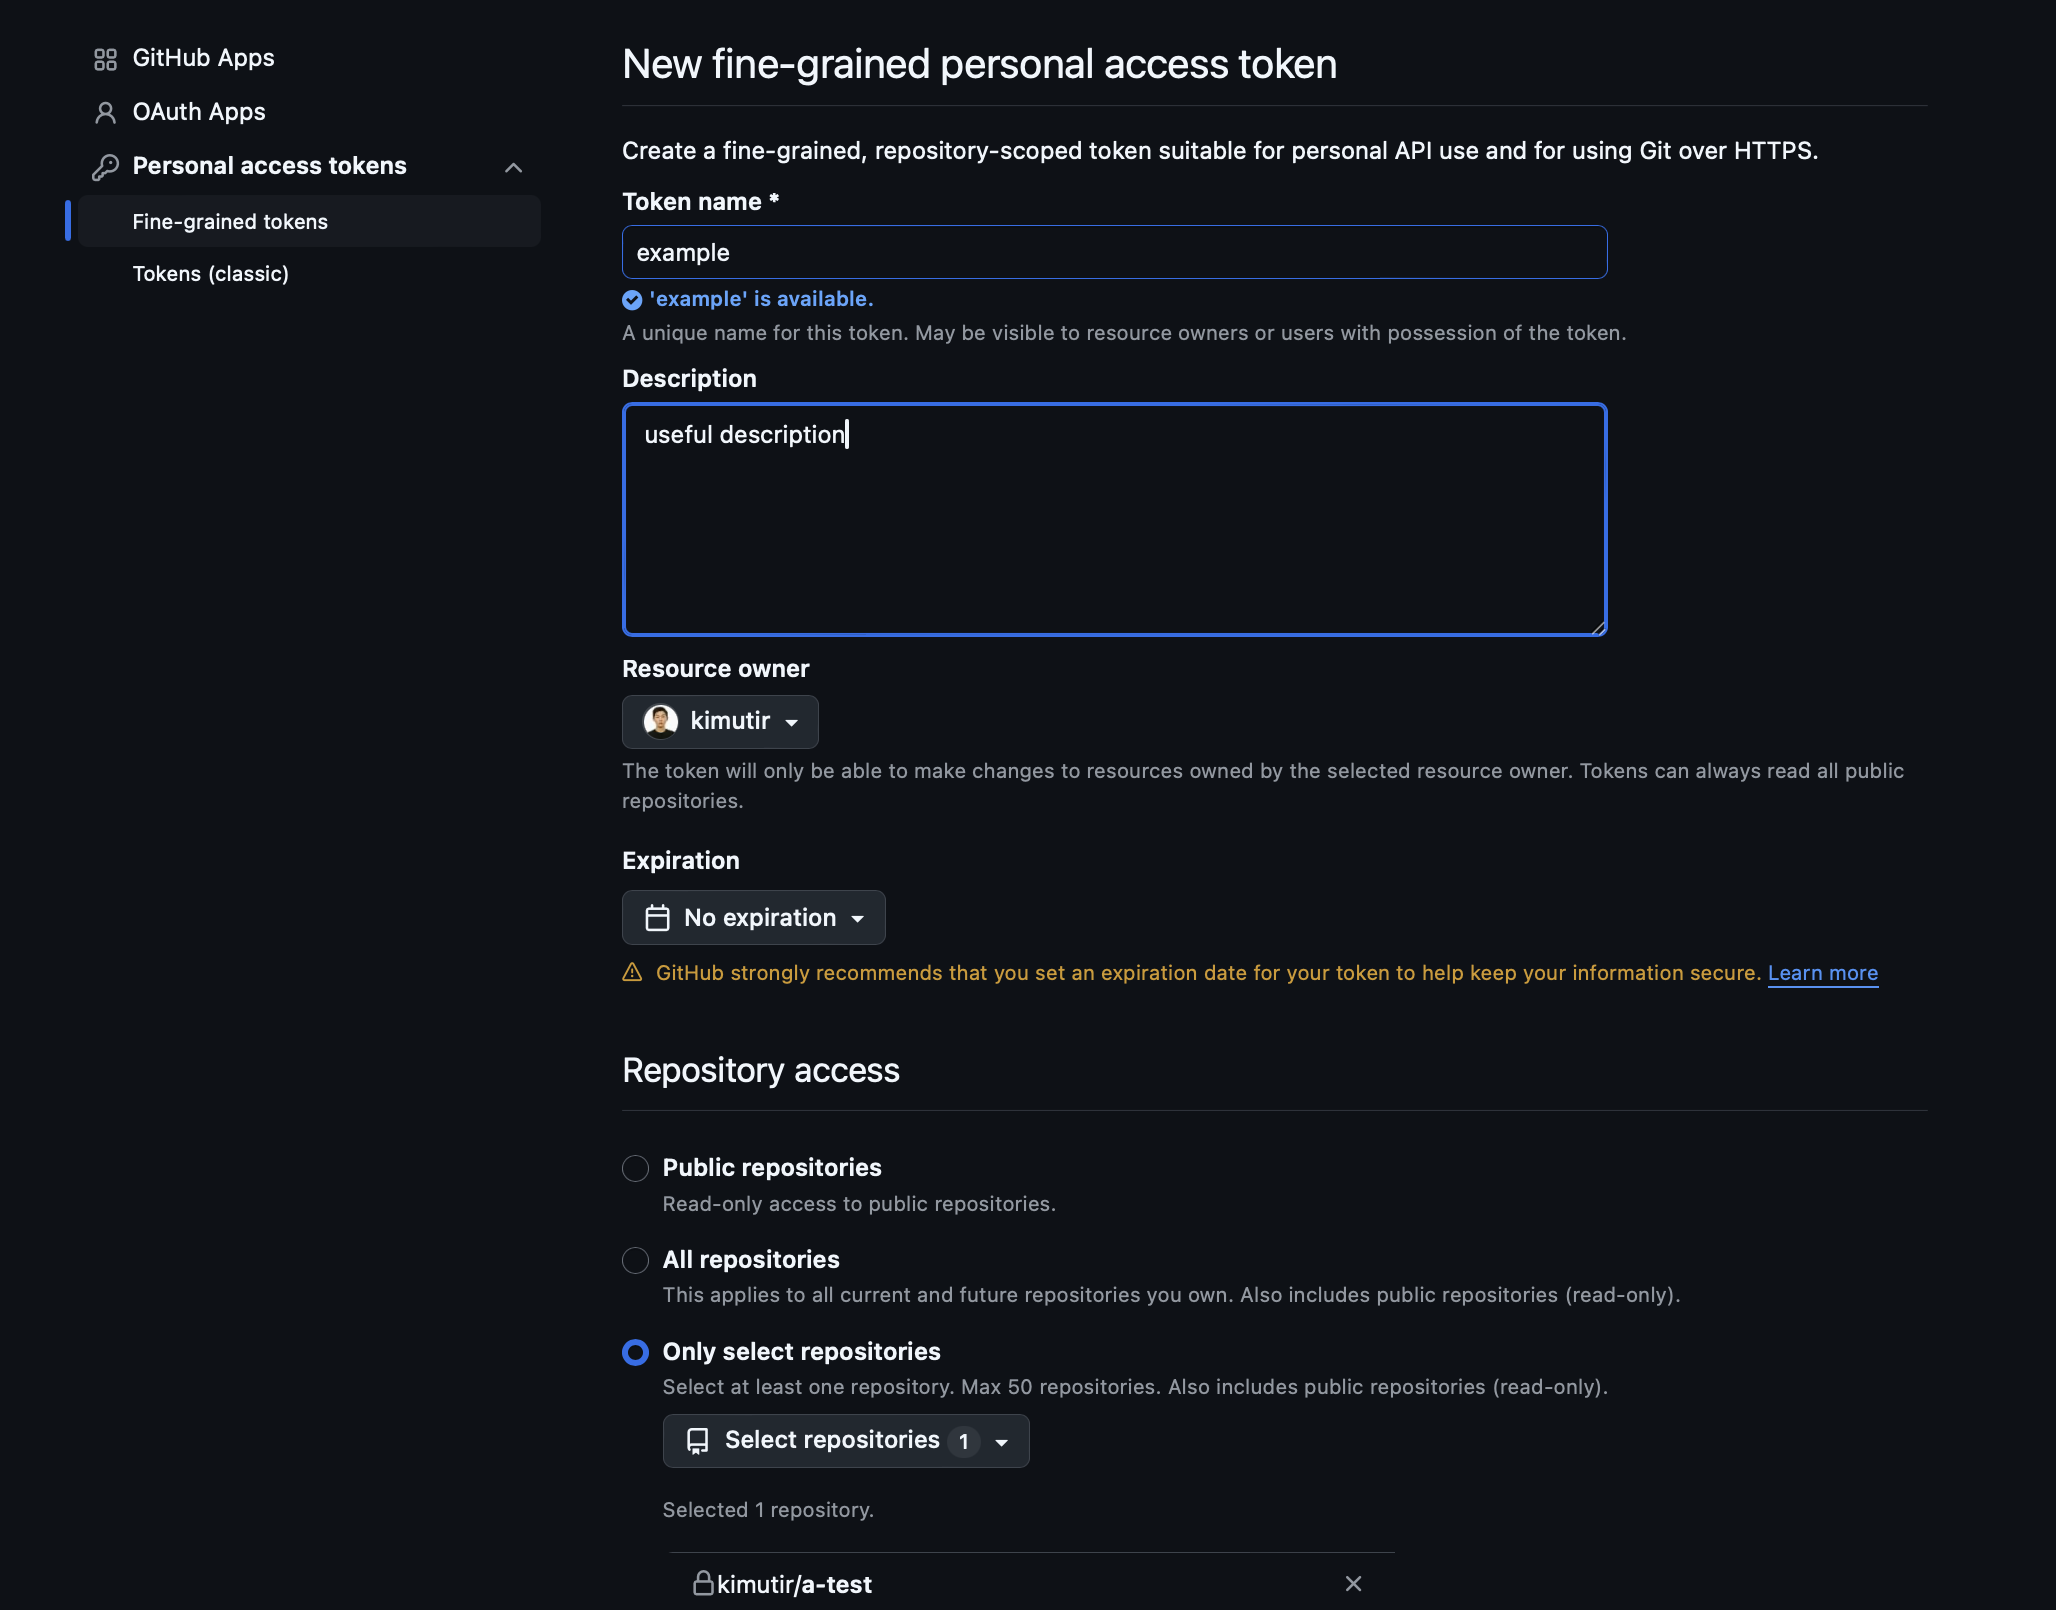
Task: Click the expiration warning triangle icon
Action: point(632,972)
